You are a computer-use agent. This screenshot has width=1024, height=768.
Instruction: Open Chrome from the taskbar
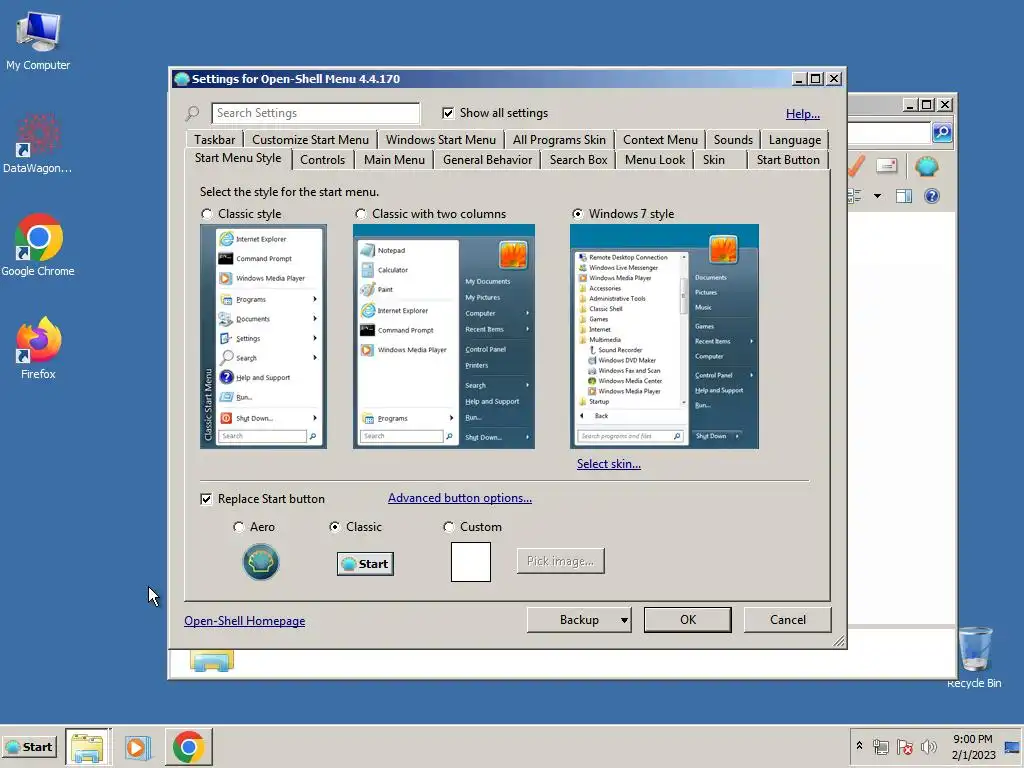189,746
